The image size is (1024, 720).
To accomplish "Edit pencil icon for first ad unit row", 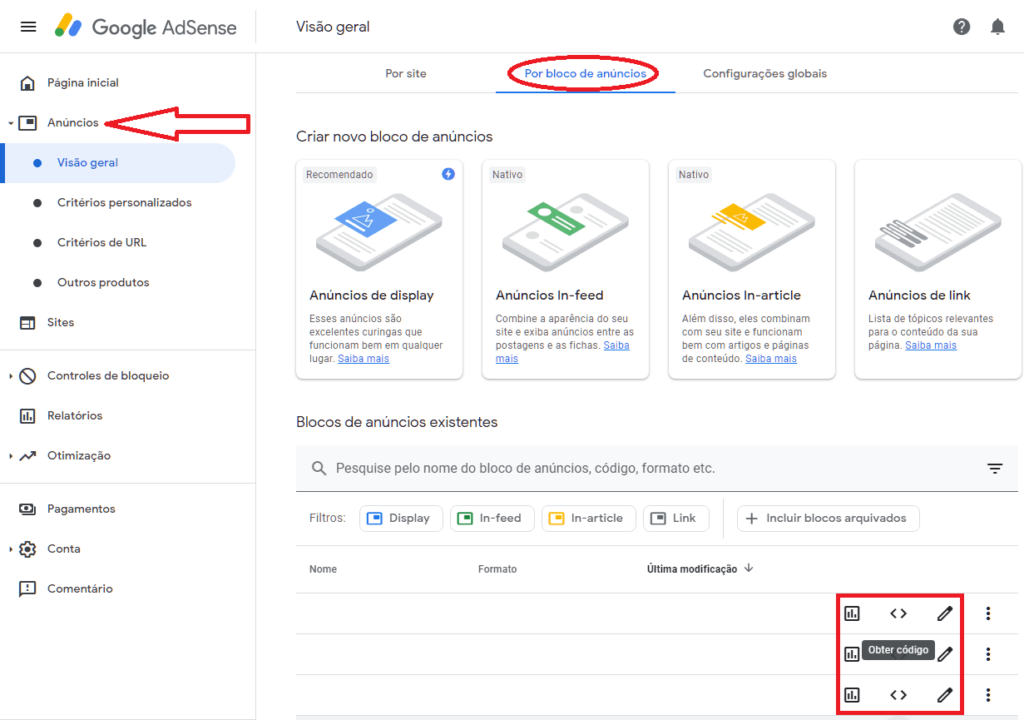I will click(945, 614).
